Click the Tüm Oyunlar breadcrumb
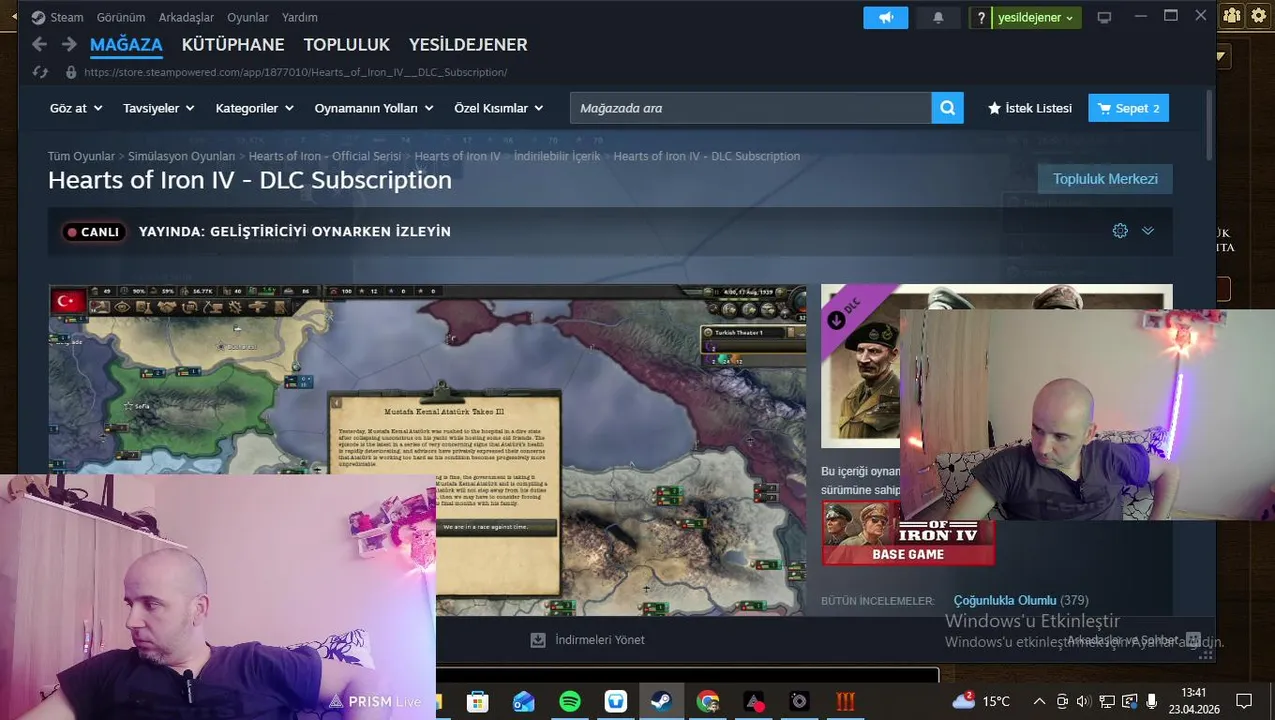1275x720 pixels. (81, 156)
